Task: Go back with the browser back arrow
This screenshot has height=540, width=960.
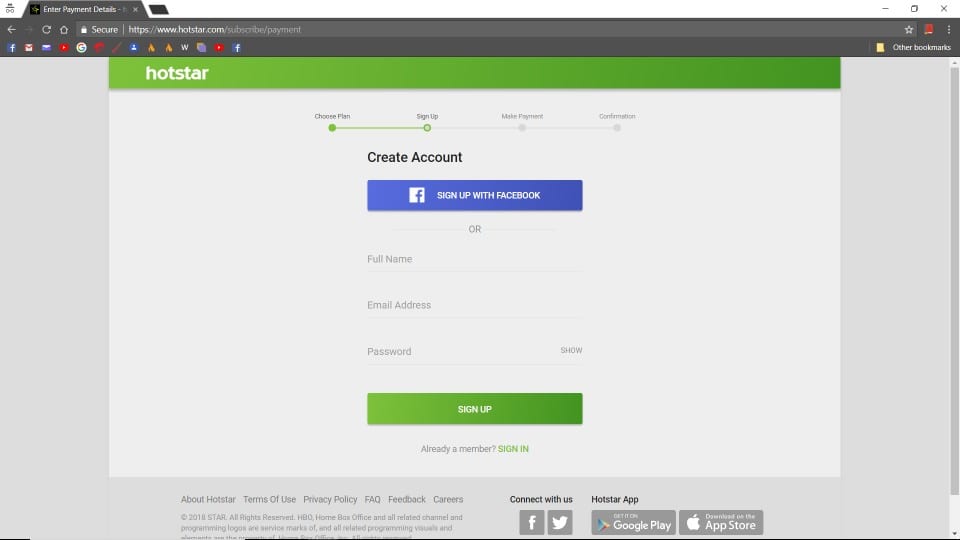Action: (x=12, y=29)
